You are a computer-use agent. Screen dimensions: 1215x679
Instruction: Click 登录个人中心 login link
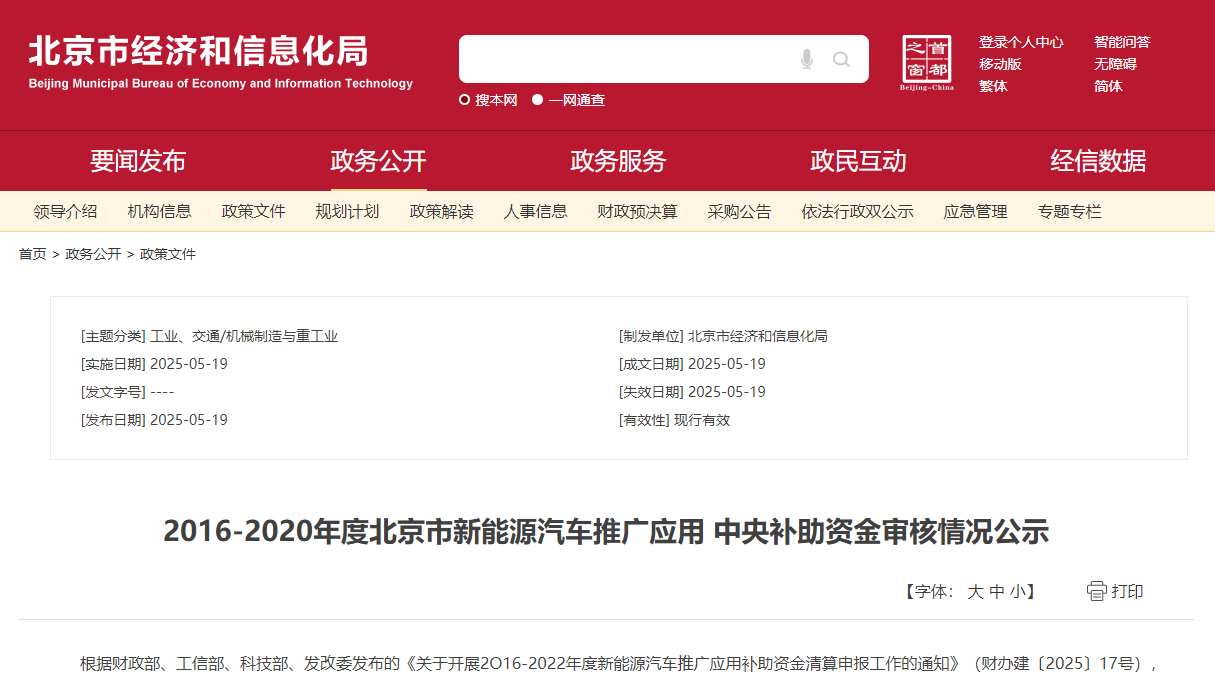pyautogui.click(x=1021, y=42)
